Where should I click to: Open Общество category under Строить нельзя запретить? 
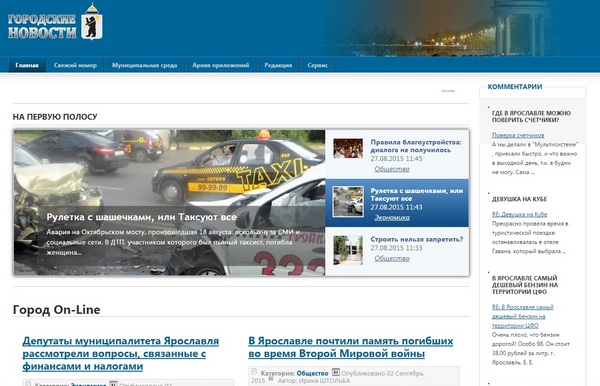[392, 258]
